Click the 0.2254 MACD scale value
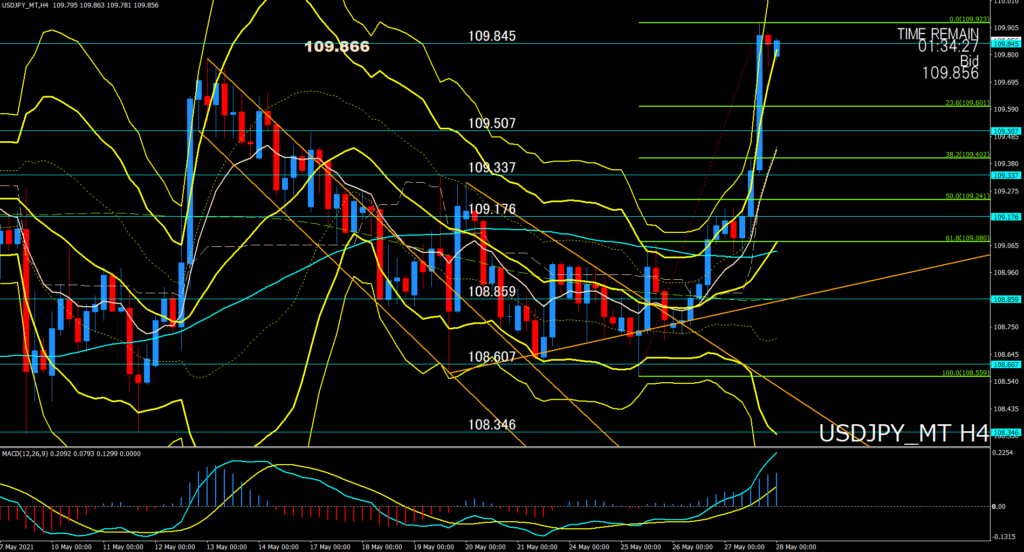 tap(1002, 452)
